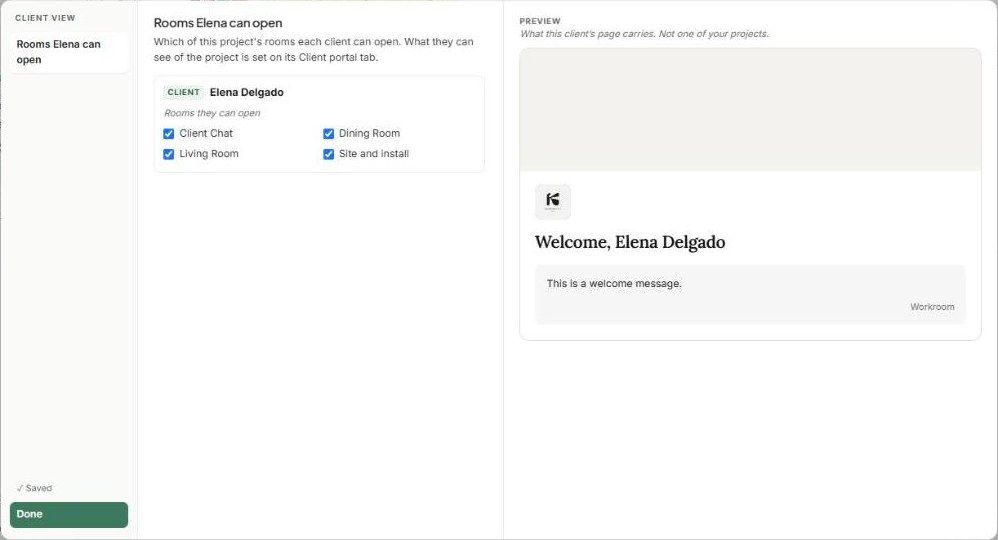Click the 'Rooms they can open' caption
This screenshot has height=540, width=998.
pos(212,113)
